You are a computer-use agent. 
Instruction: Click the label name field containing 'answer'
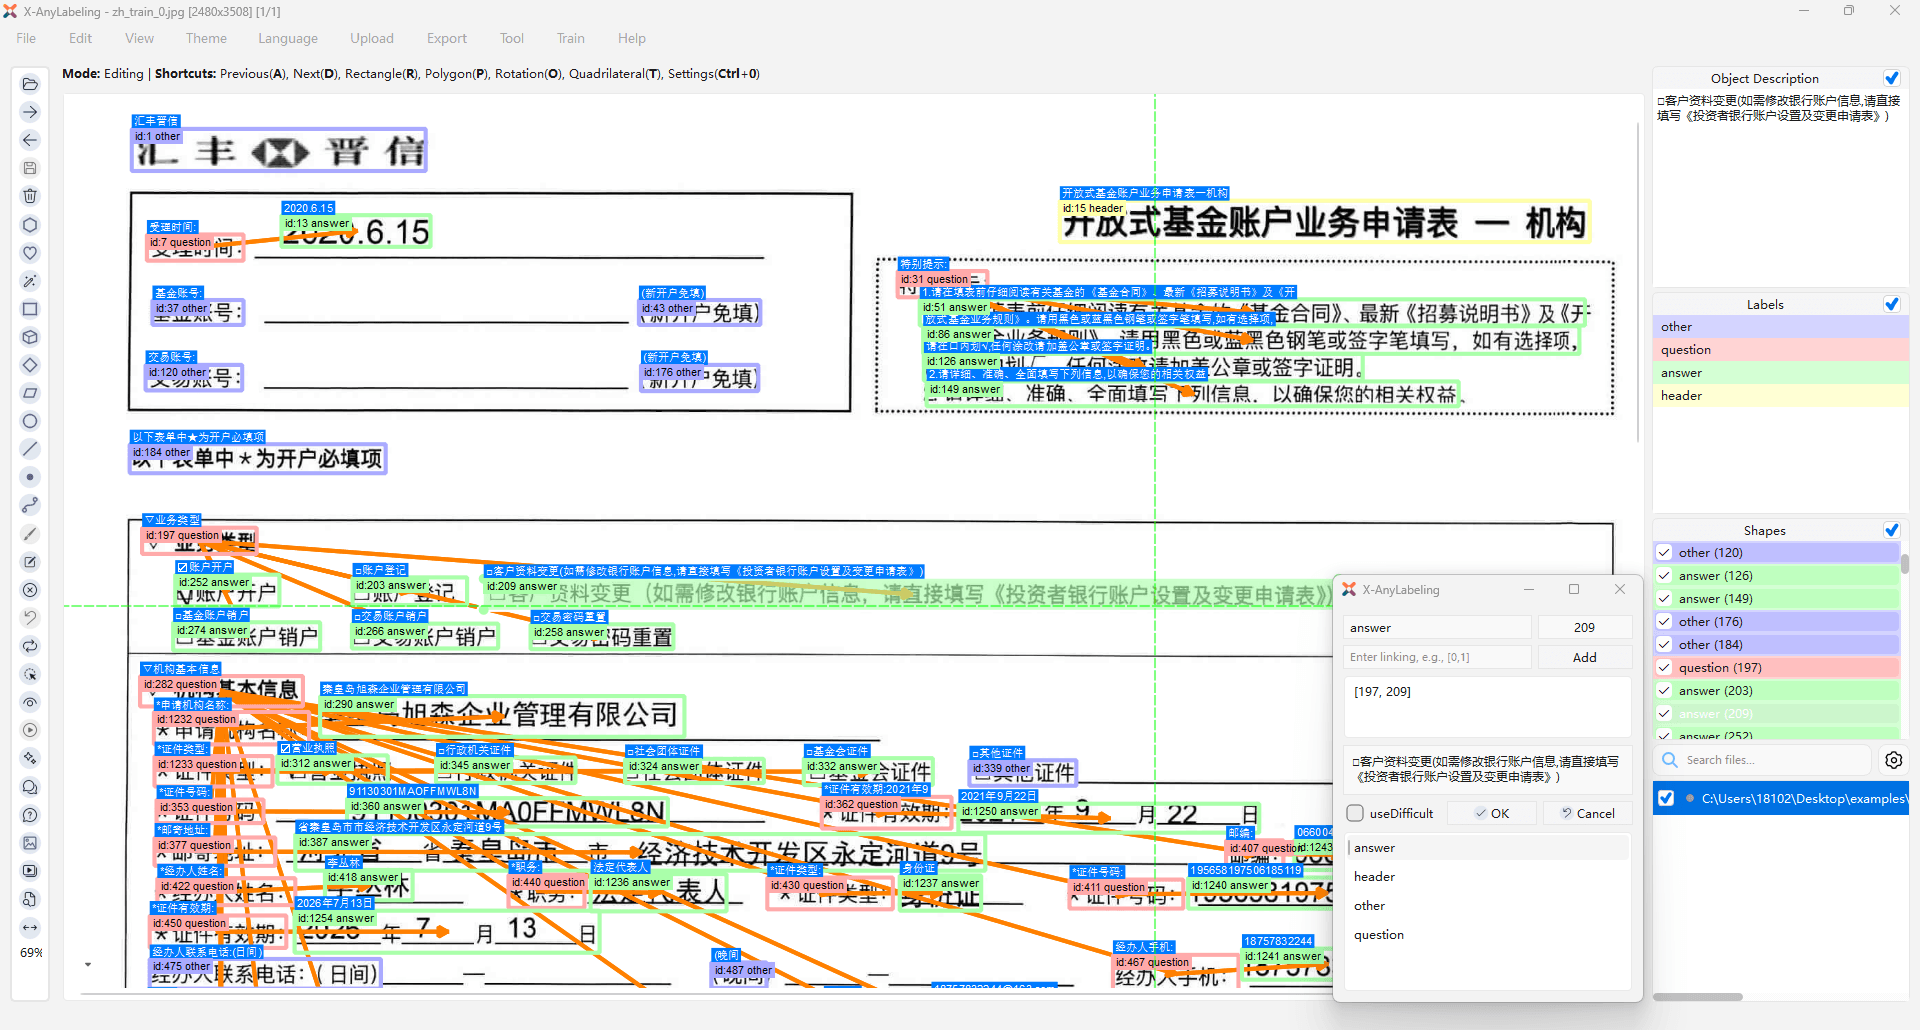[x=1437, y=628]
